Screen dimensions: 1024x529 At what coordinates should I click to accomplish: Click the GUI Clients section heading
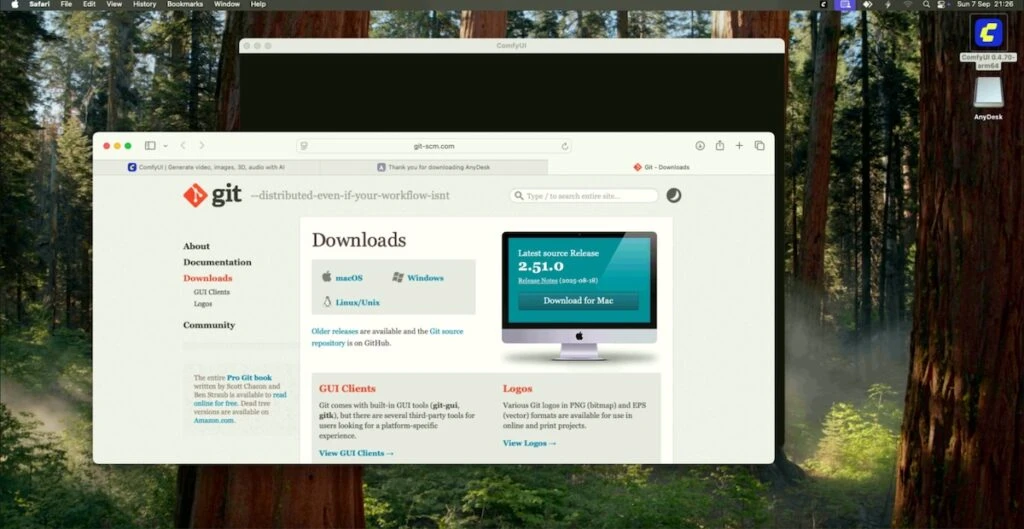[347, 389]
